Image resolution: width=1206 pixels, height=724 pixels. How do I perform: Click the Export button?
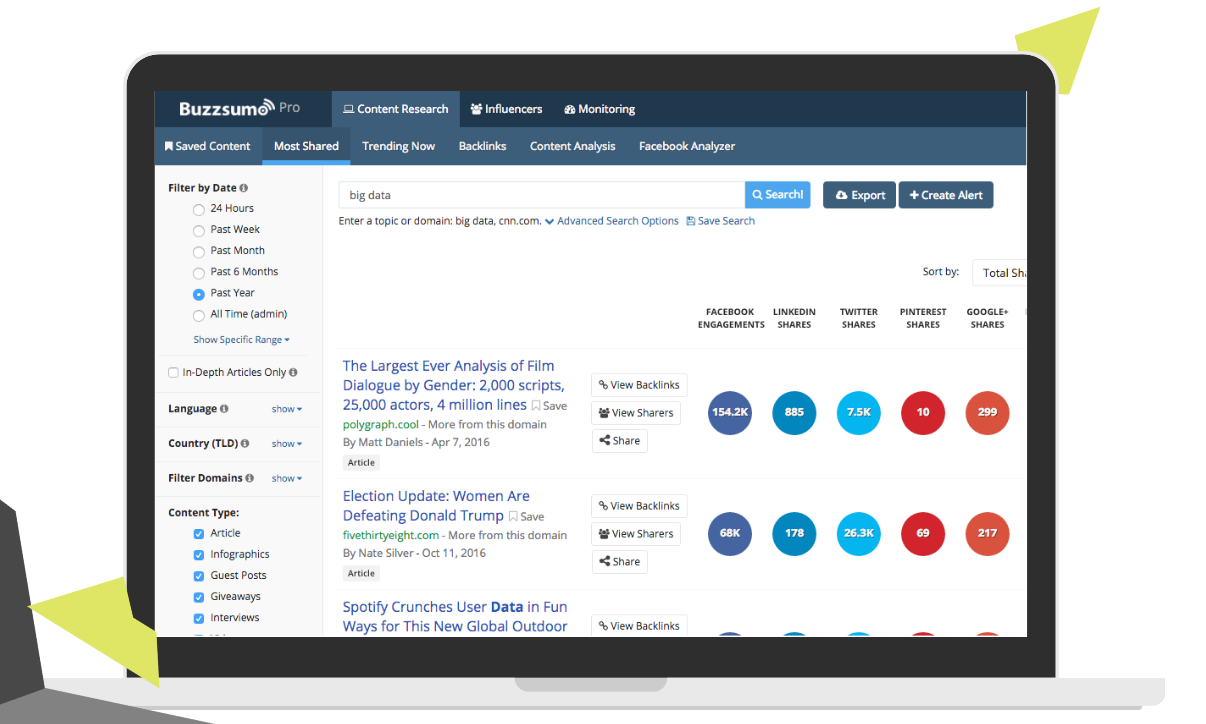859,195
